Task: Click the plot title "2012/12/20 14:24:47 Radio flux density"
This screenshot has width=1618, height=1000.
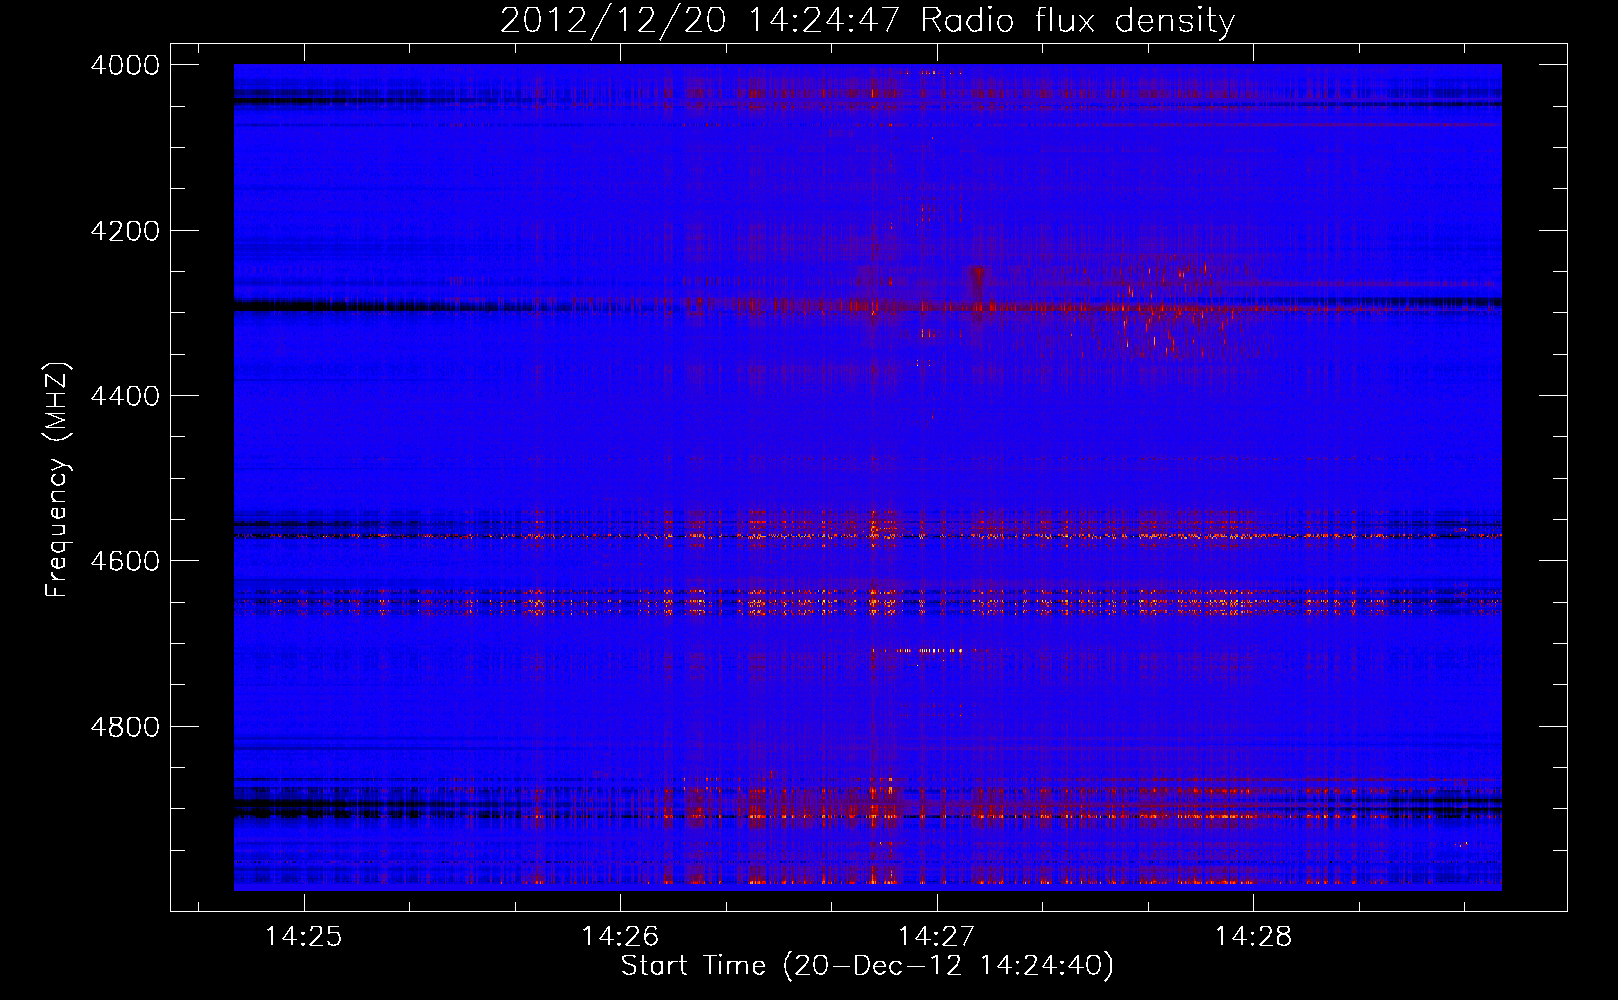Action: tap(867, 20)
